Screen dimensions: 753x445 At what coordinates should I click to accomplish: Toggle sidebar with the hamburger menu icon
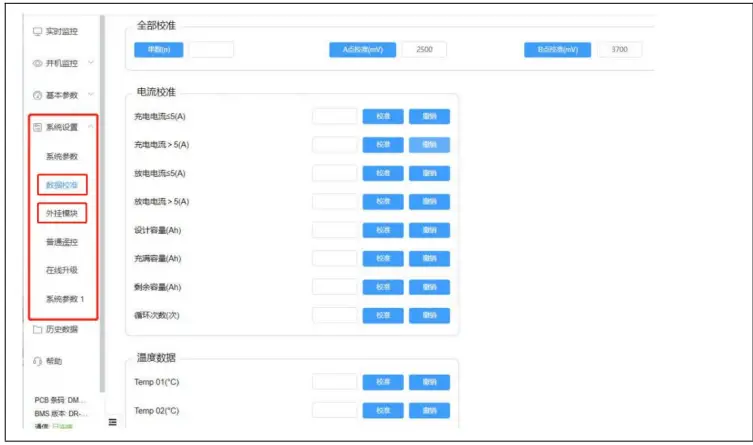(112, 422)
